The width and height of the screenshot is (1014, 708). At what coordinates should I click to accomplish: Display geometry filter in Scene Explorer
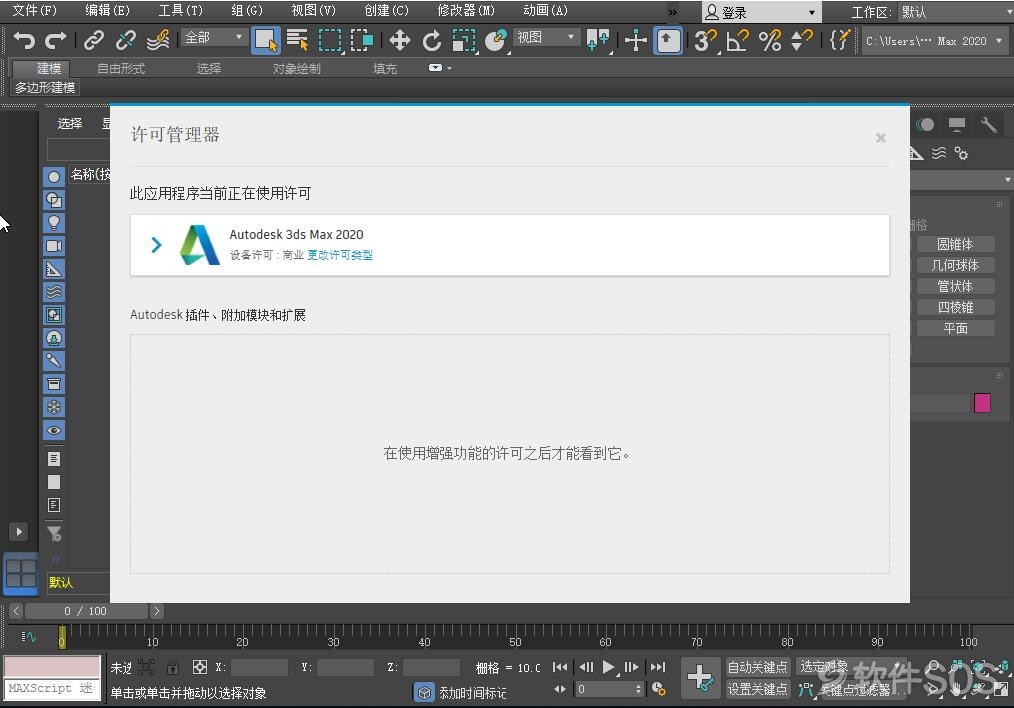(x=54, y=177)
